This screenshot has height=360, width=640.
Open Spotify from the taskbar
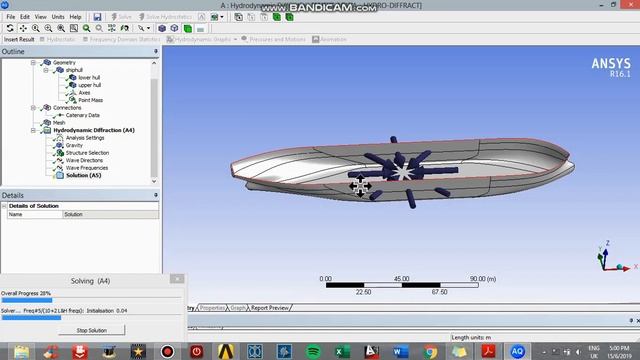point(313,351)
